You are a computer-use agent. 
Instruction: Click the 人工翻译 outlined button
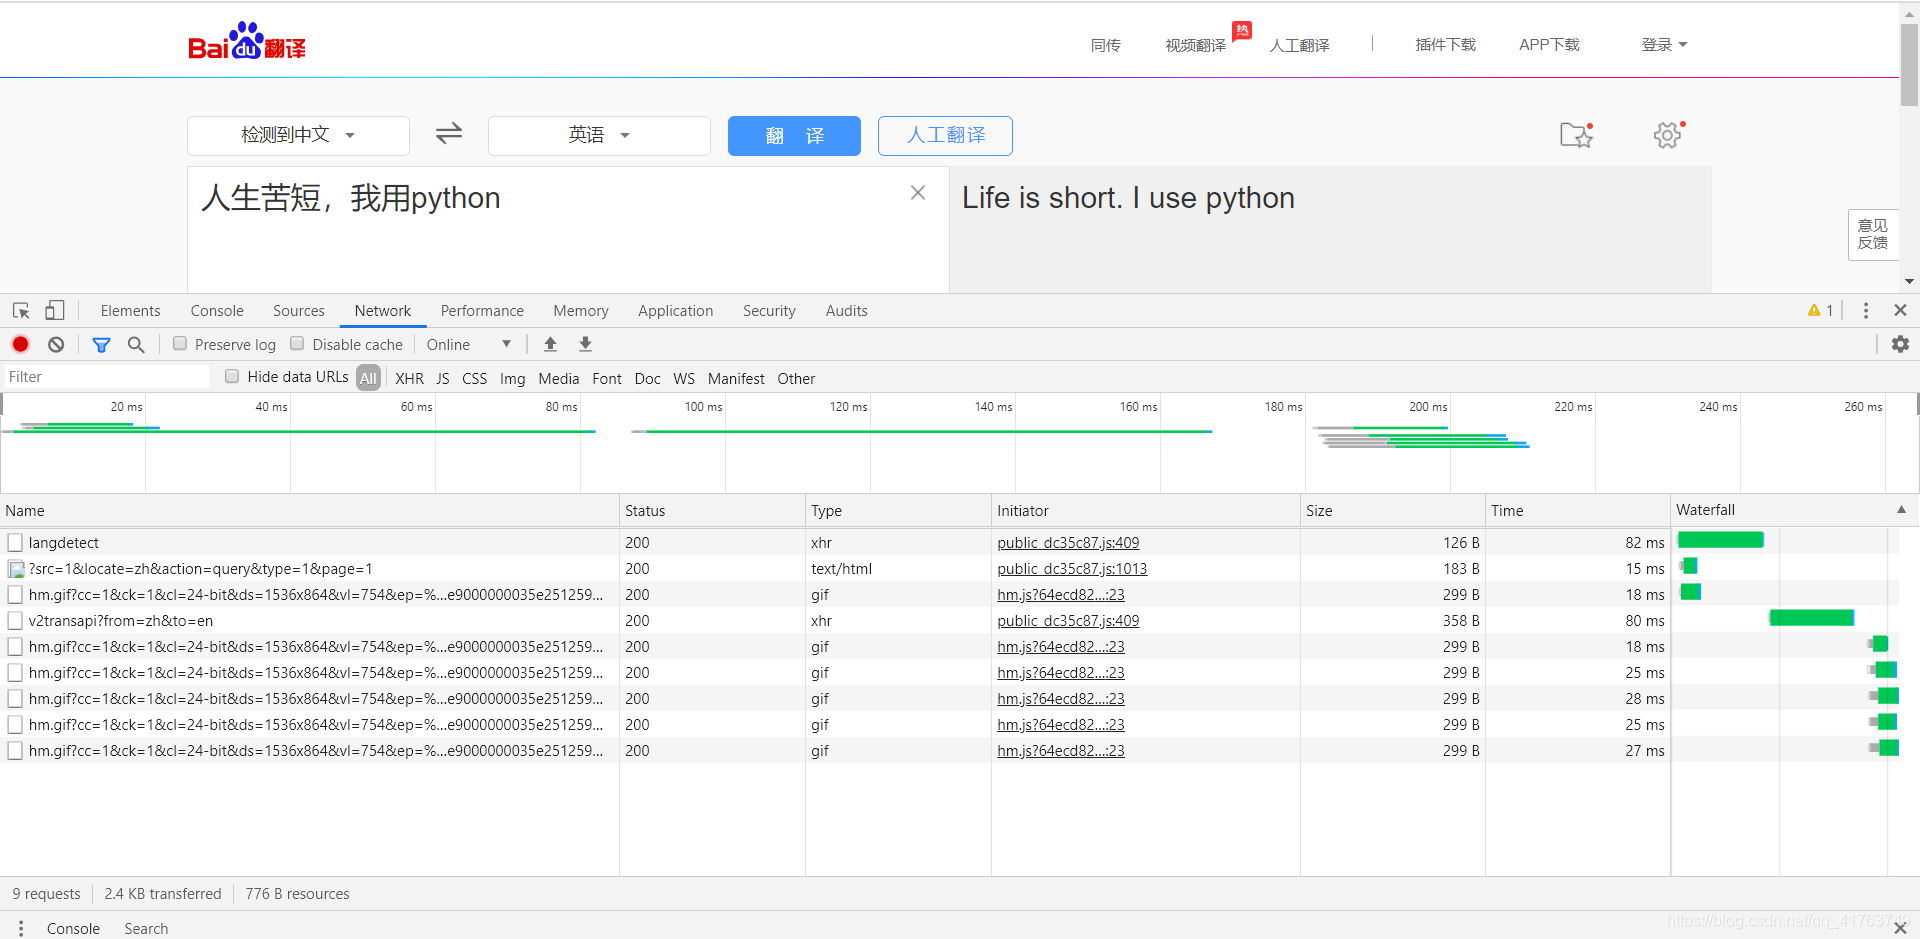(x=945, y=136)
